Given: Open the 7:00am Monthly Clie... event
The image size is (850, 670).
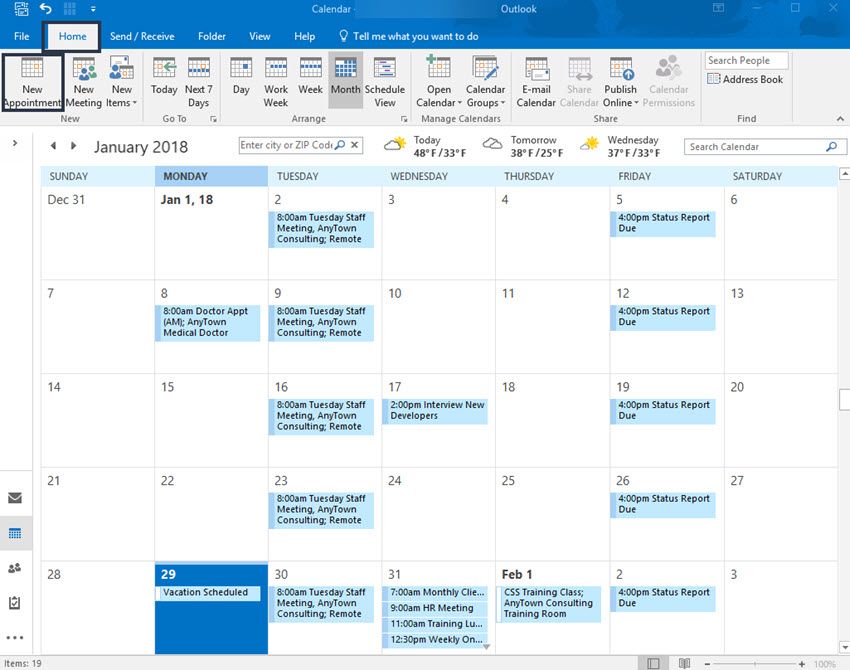Looking at the screenshot, I should click(435, 592).
